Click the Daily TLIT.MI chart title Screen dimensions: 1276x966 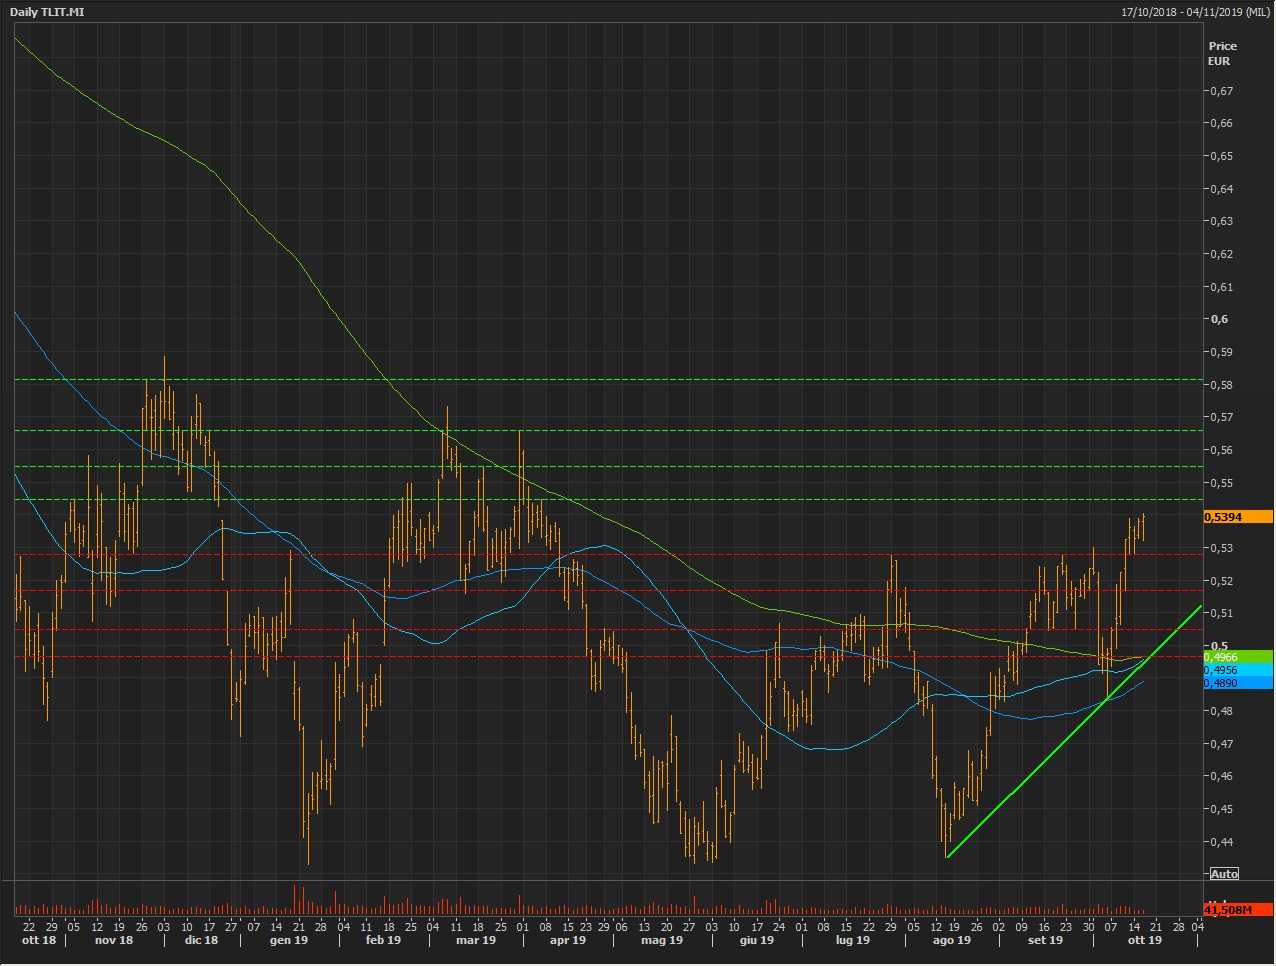tap(47, 12)
